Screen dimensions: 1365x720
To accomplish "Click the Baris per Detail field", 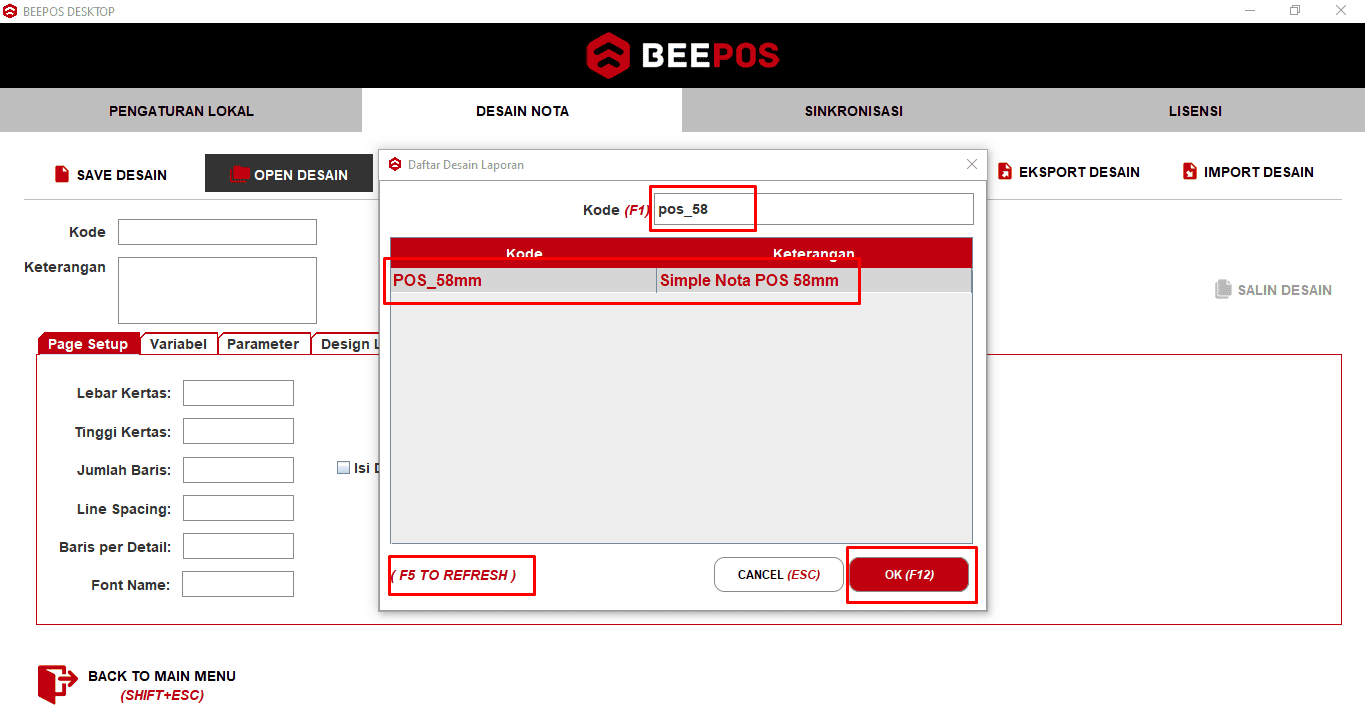I will pos(238,546).
